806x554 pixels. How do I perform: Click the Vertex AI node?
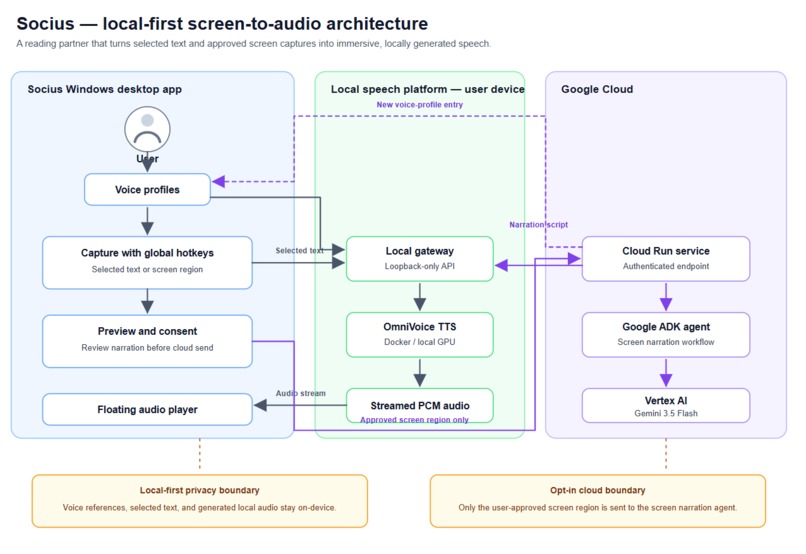click(x=666, y=406)
